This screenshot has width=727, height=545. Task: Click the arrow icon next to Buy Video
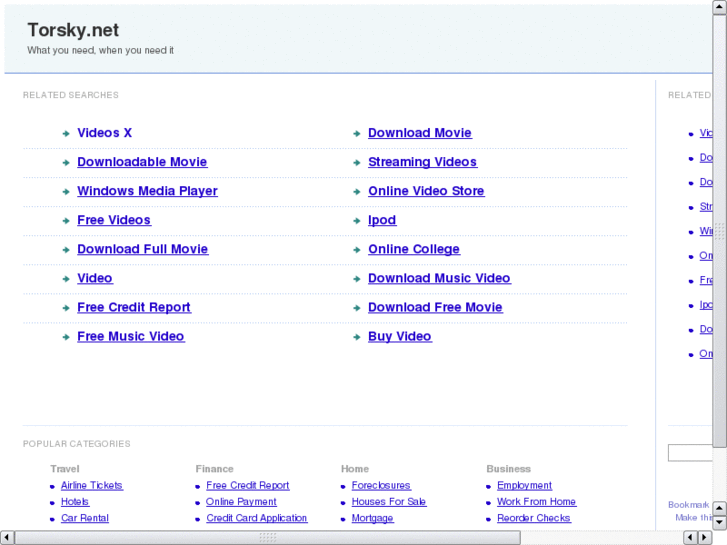click(357, 337)
